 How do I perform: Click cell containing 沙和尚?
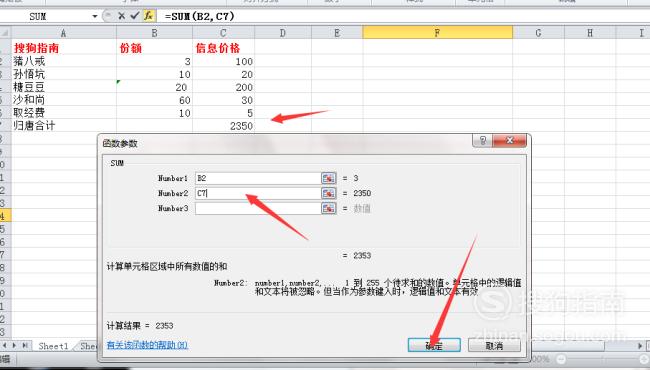click(x=63, y=100)
